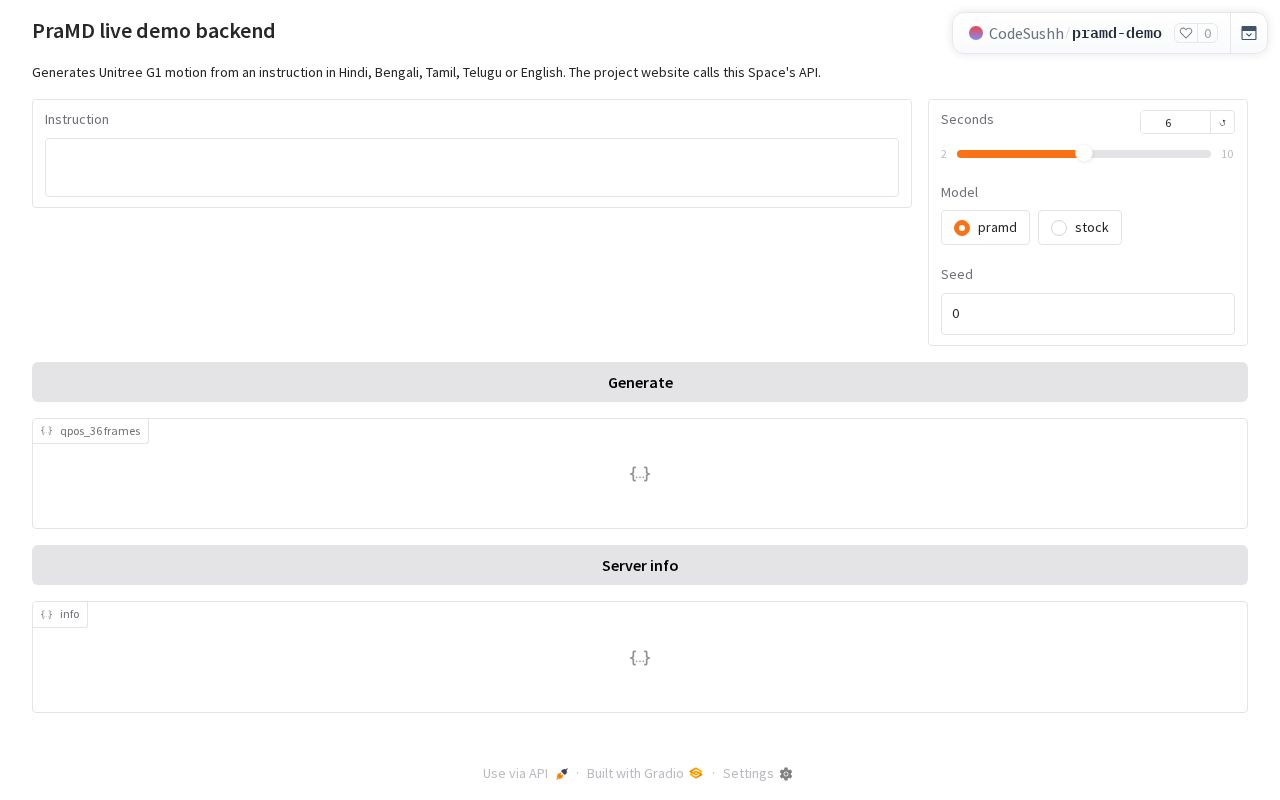Click the "PraMD live demo backend" heading

click(x=154, y=31)
